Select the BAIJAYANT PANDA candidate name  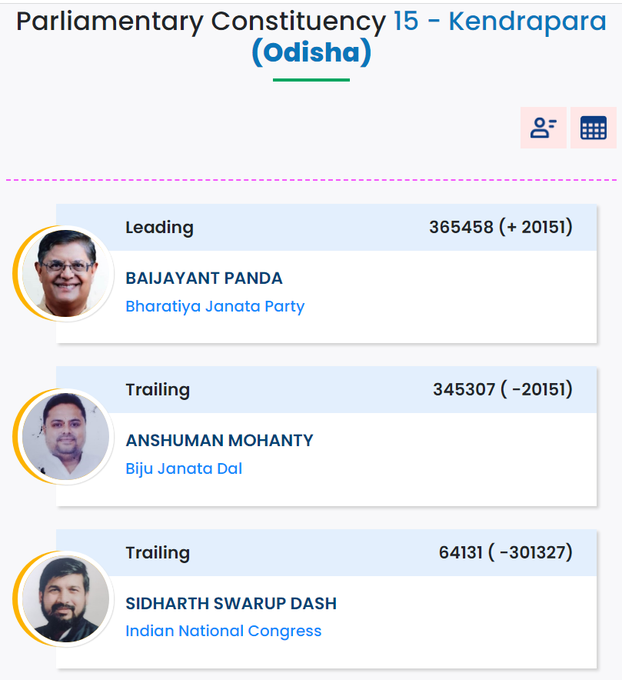(204, 278)
